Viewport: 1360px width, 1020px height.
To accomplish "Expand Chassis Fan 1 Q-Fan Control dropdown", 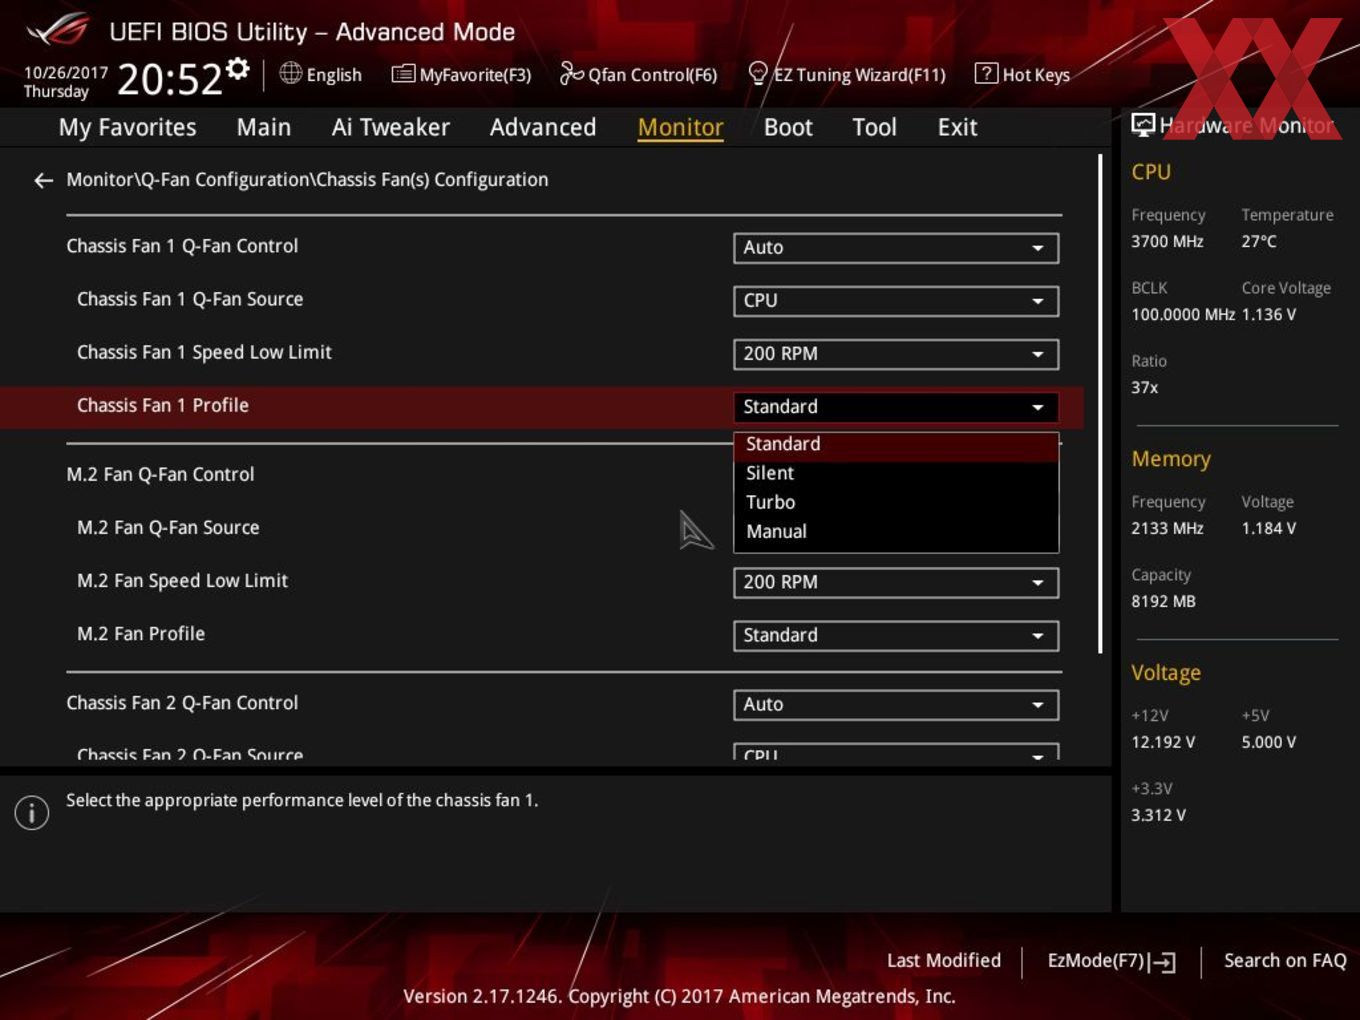I will (896, 248).
